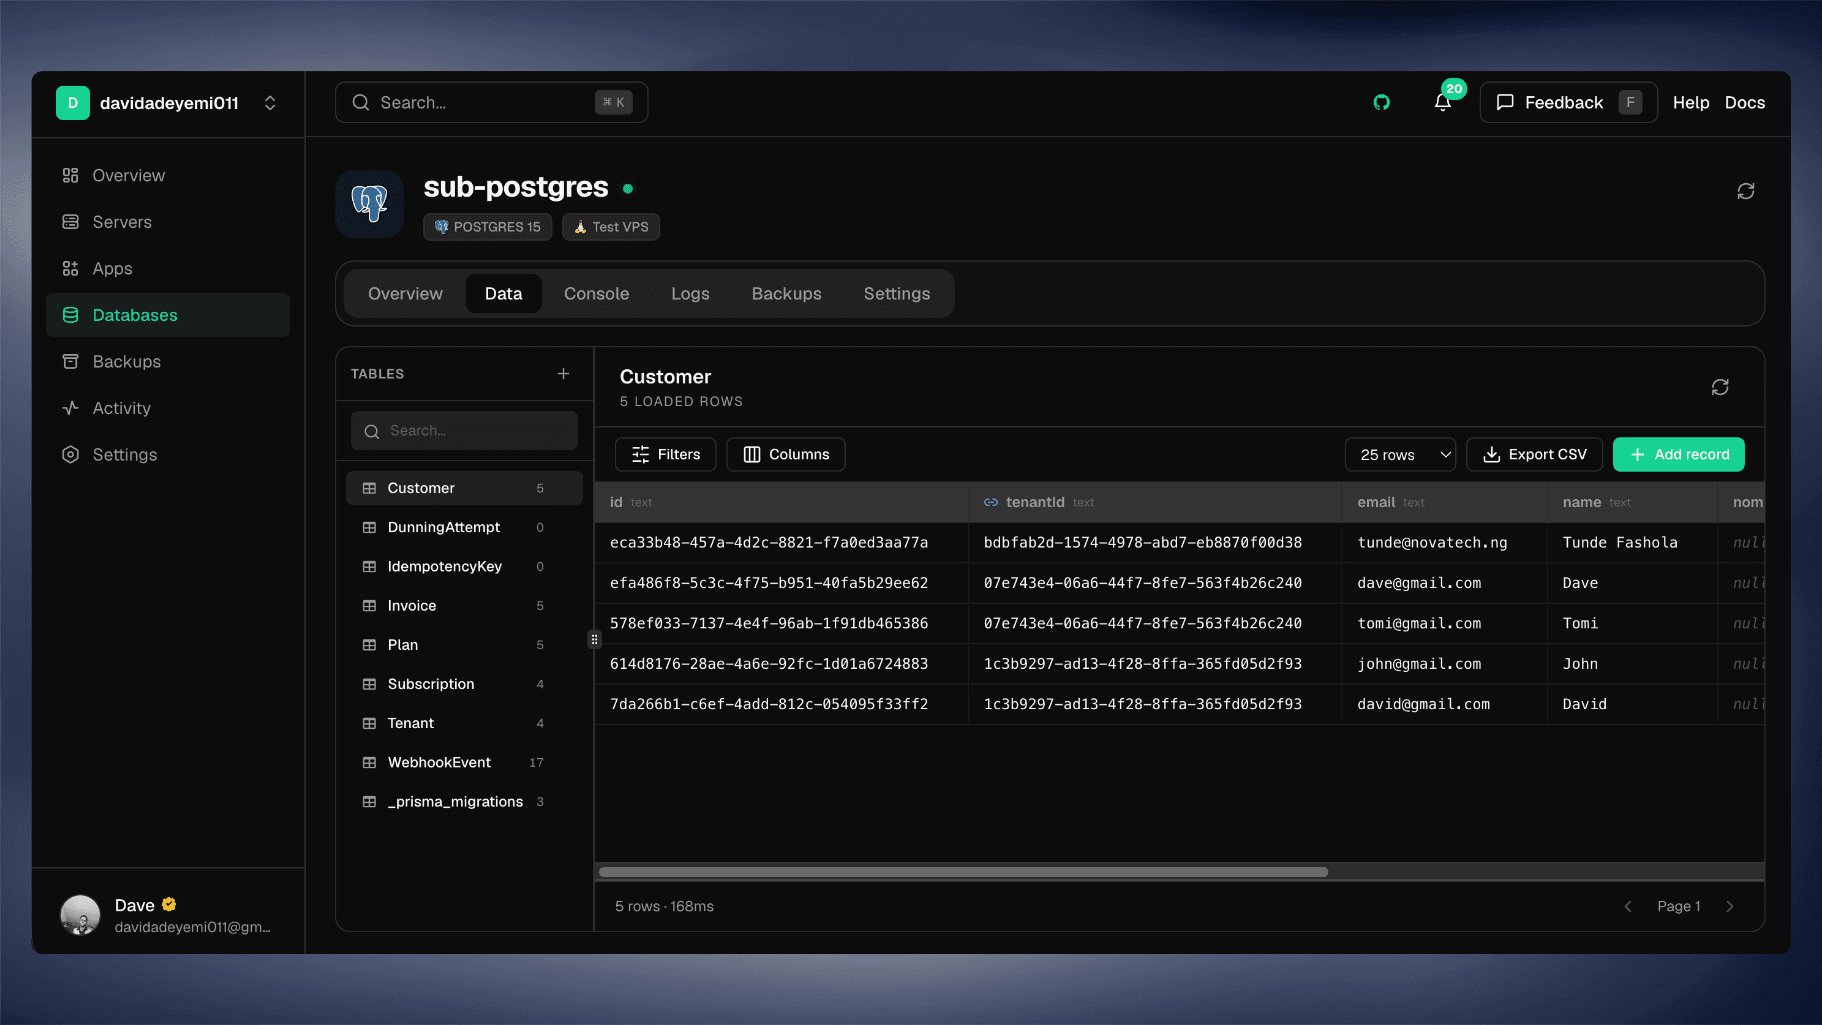Switch to the Console tab

tap(596, 293)
